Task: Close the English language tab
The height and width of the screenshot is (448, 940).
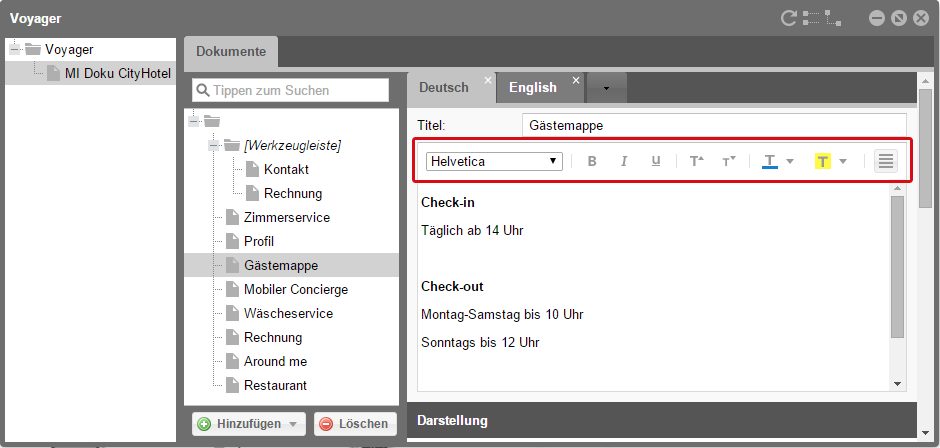Action: click(x=576, y=80)
